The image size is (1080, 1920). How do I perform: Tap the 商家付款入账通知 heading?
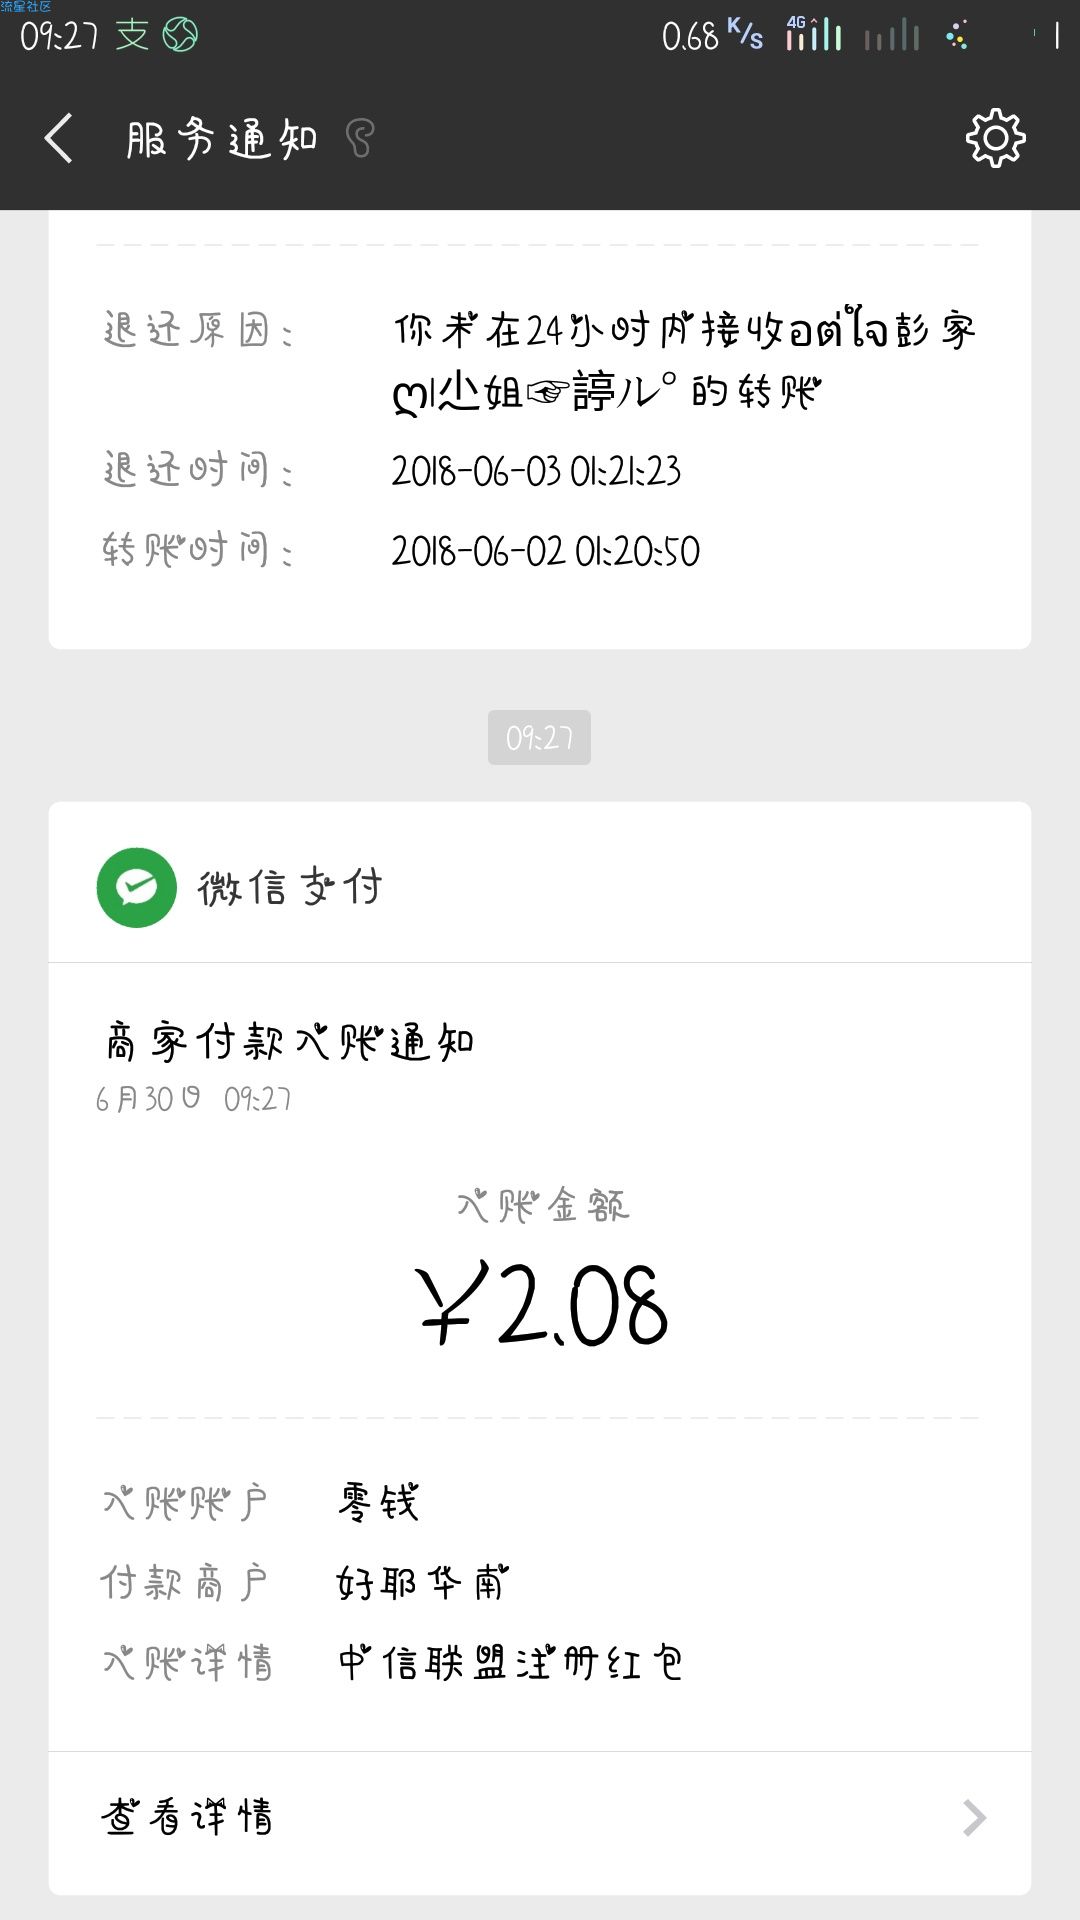point(289,1042)
